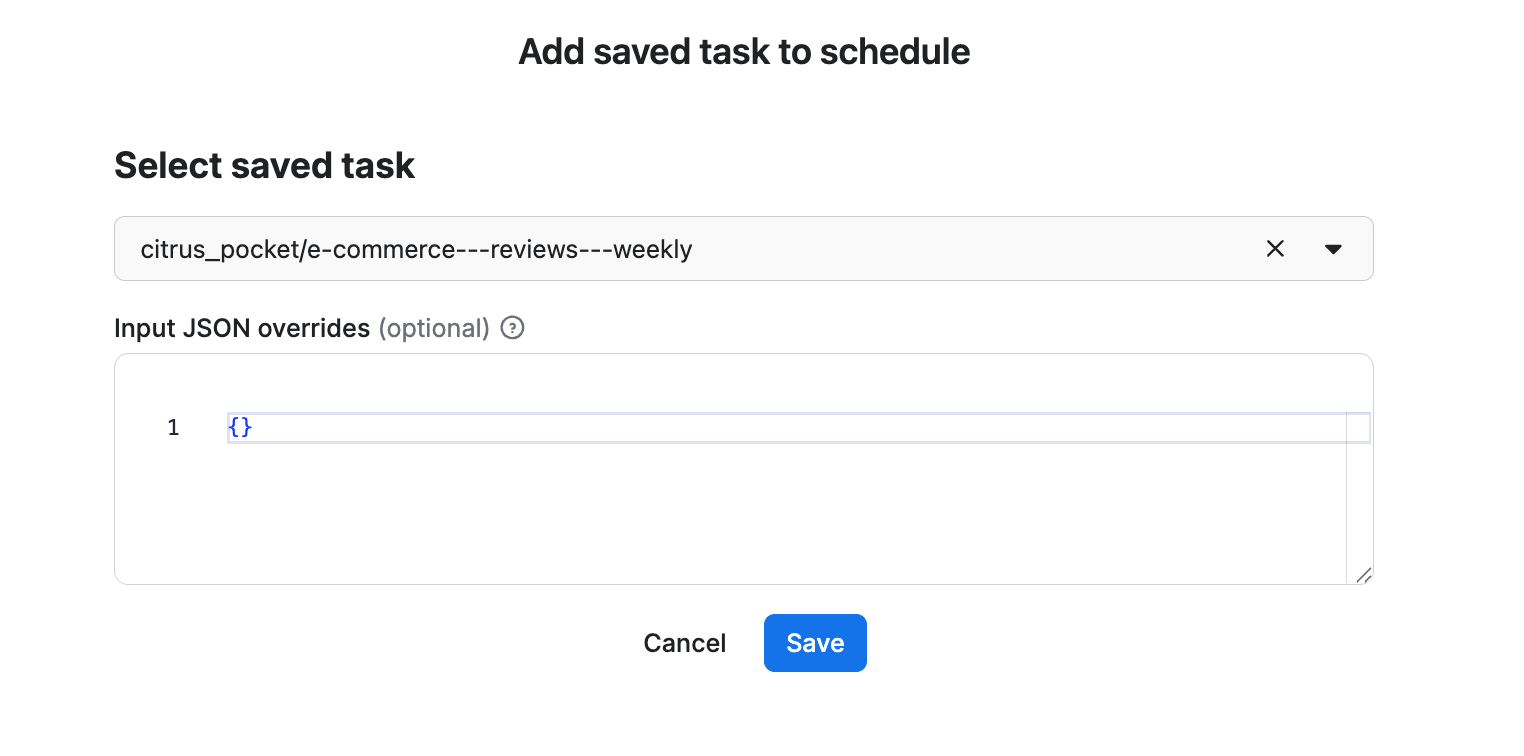The image size is (1524, 756).
Task: Click the help icon beside Input JSON overrides
Action: (x=512, y=328)
